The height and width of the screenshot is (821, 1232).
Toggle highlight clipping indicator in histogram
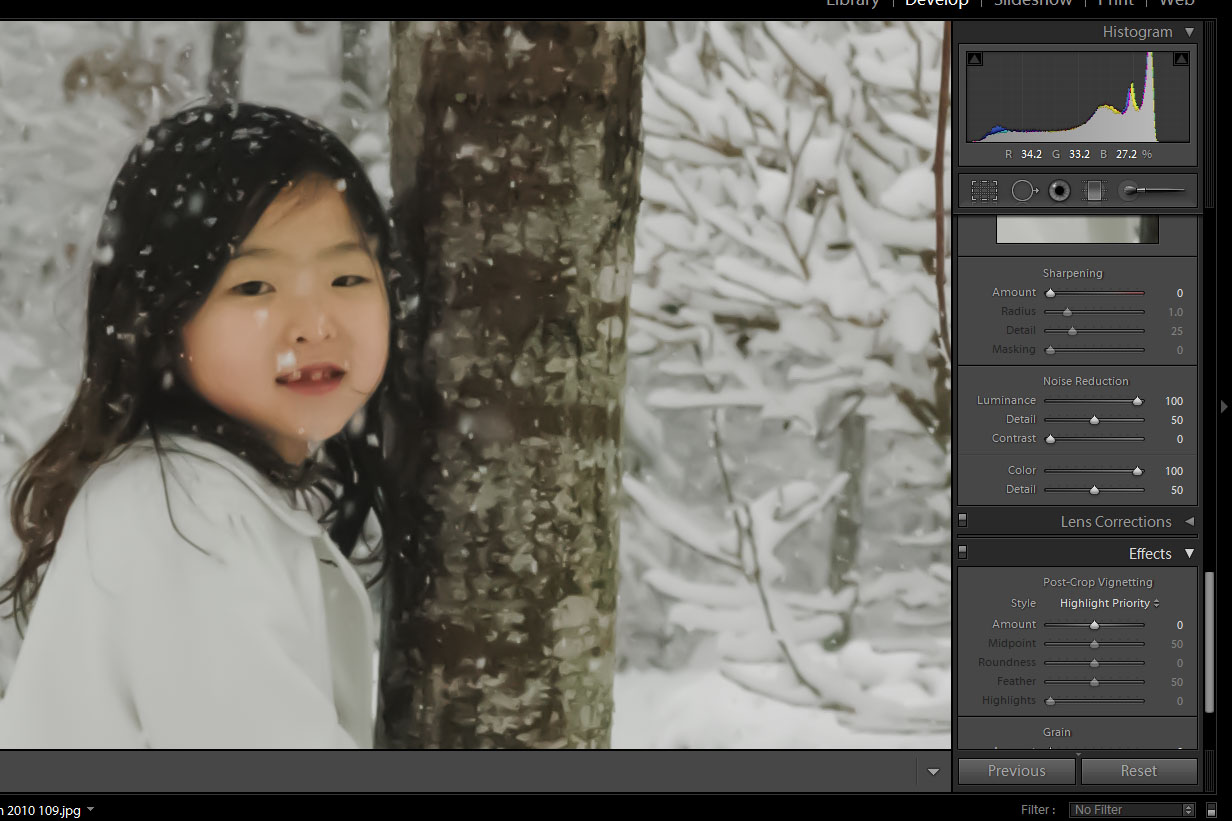coord(1180,59)
